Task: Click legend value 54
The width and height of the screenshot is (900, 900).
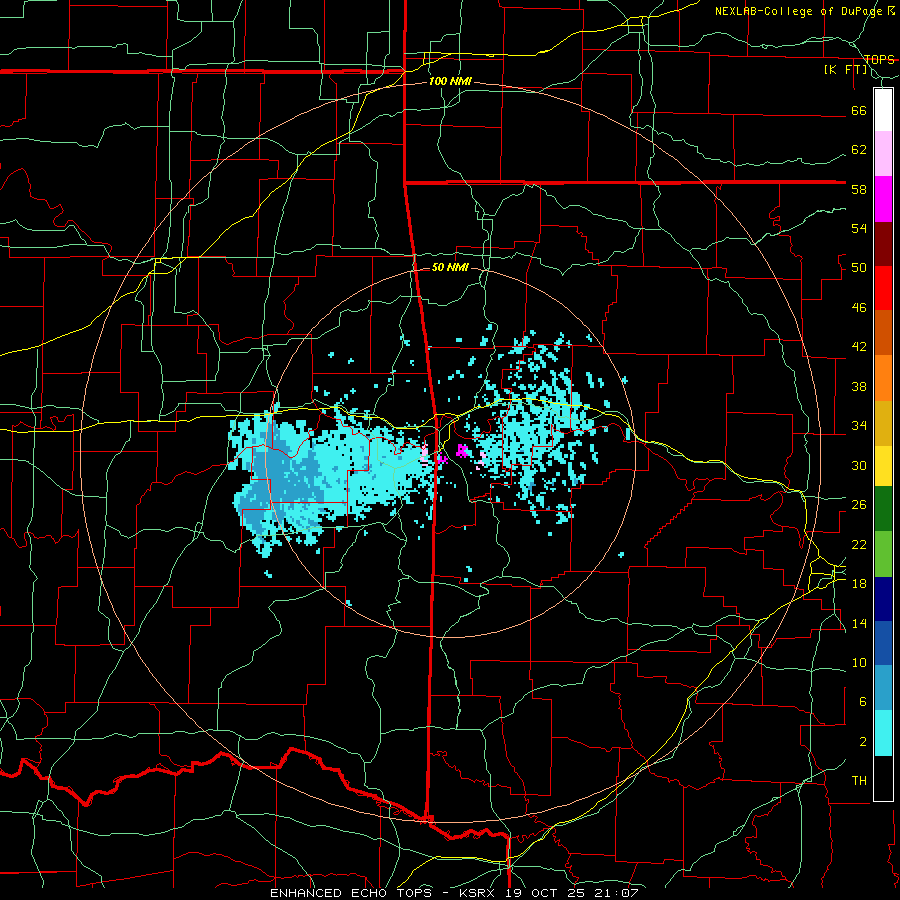Action: point(859,228)
